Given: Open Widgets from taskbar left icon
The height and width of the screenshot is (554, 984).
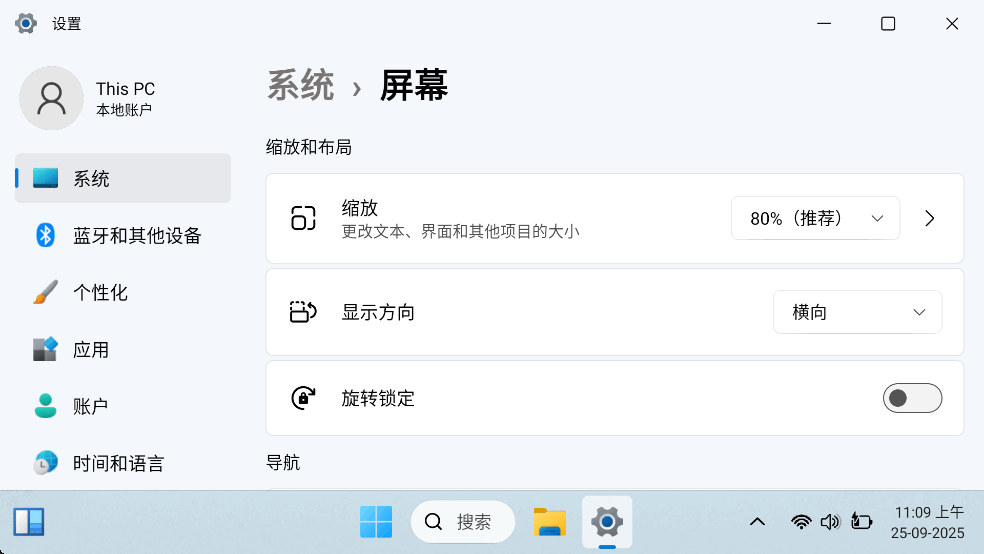Looking at the screenshot, I should tap(29, 522).
